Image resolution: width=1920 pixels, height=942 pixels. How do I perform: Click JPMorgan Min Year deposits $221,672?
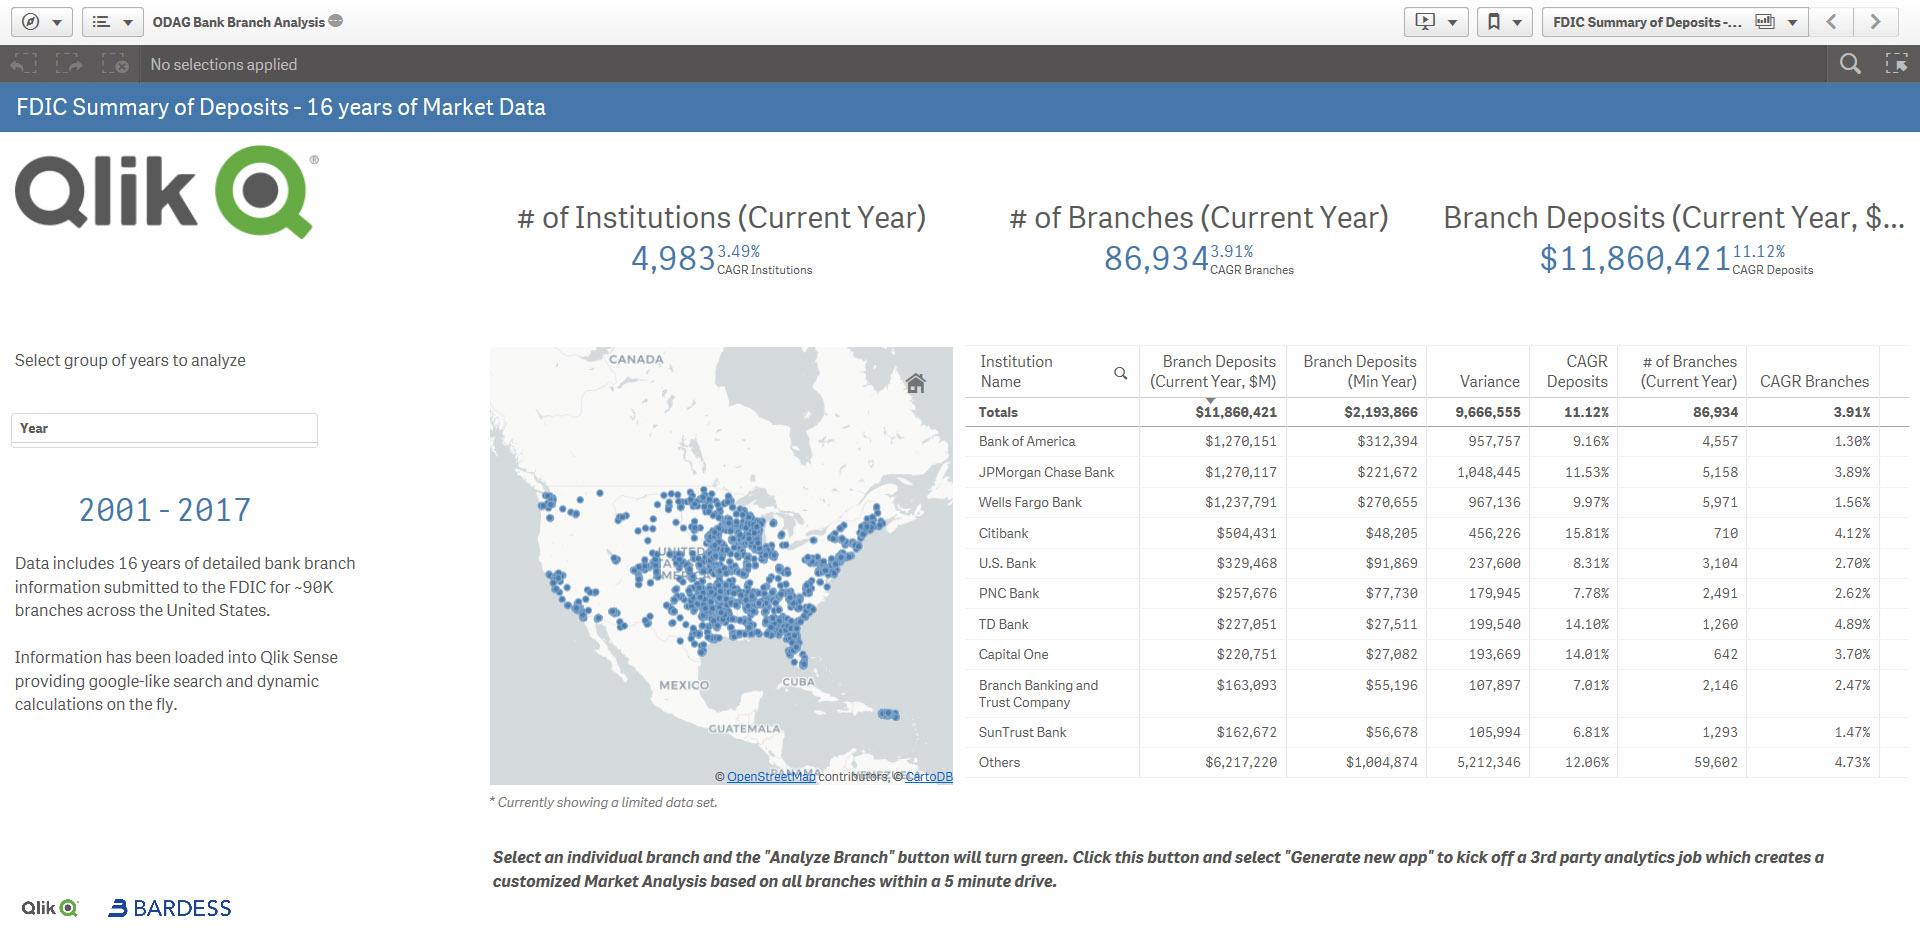1387,472
